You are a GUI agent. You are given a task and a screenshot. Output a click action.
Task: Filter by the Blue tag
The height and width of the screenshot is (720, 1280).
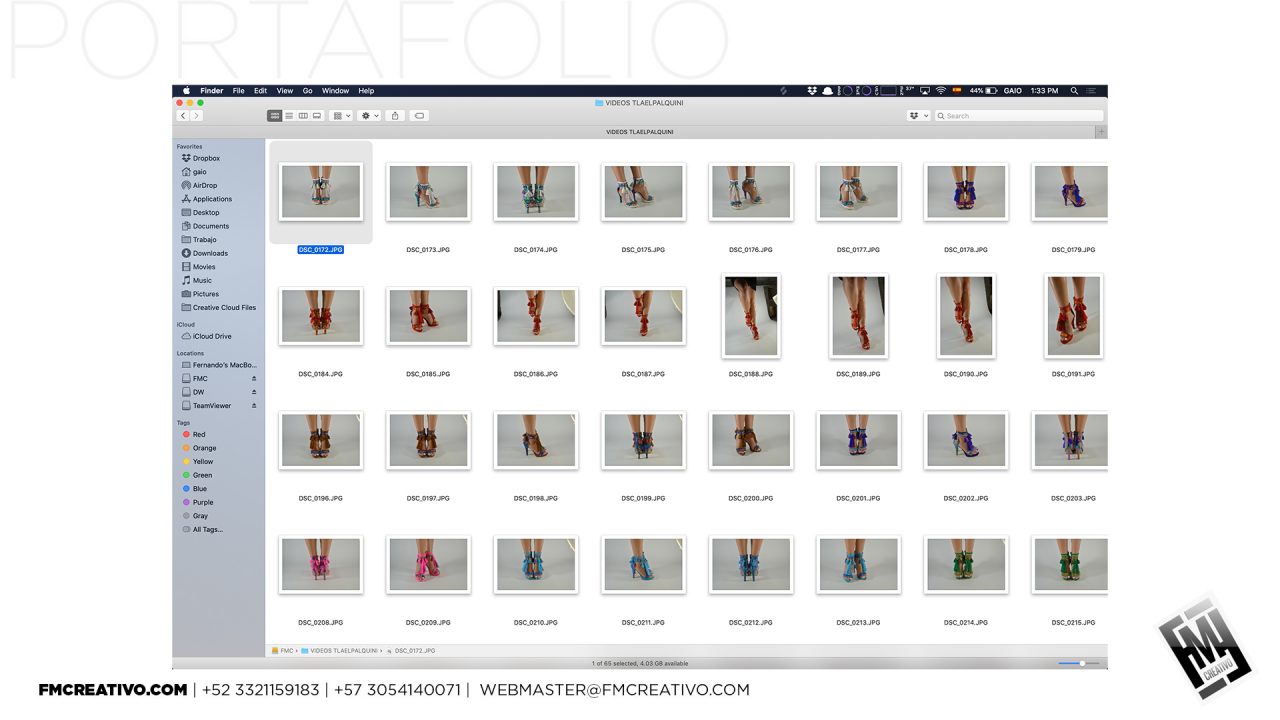pyautogui.click(x=195, y=489)
